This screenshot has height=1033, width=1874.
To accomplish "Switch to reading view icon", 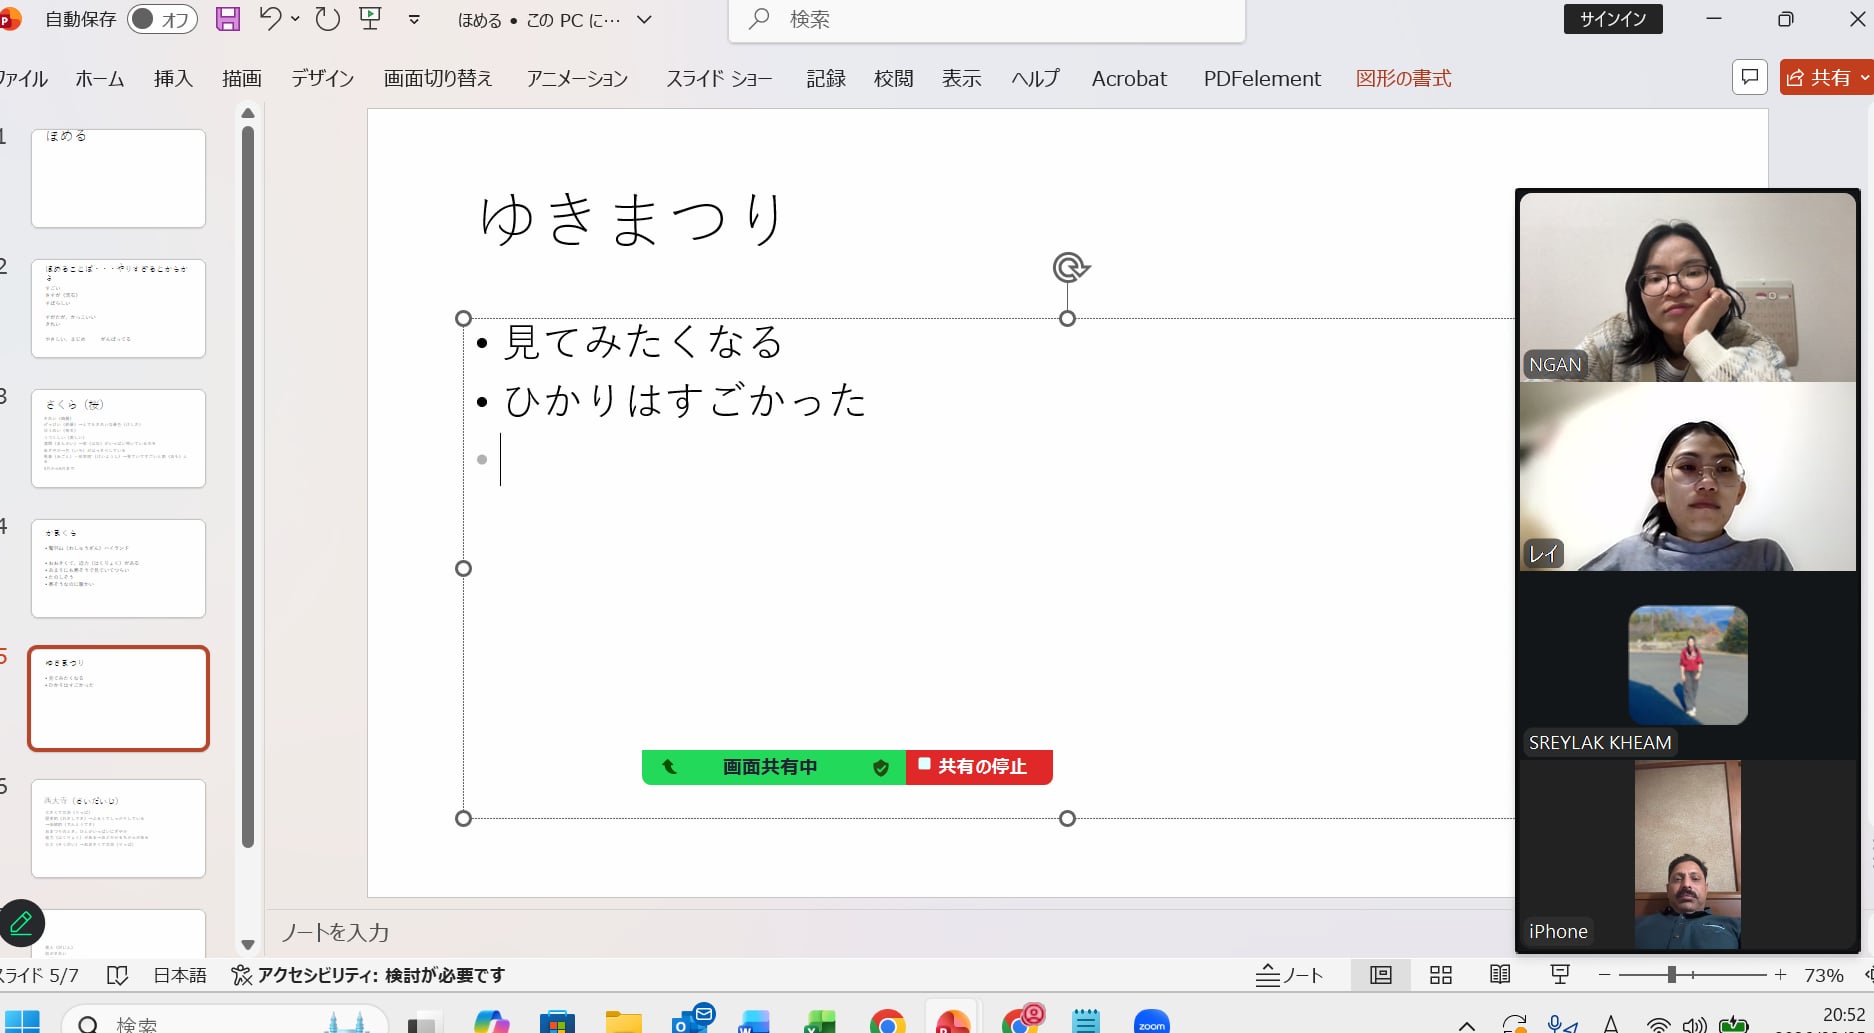I will [1500, 975].
